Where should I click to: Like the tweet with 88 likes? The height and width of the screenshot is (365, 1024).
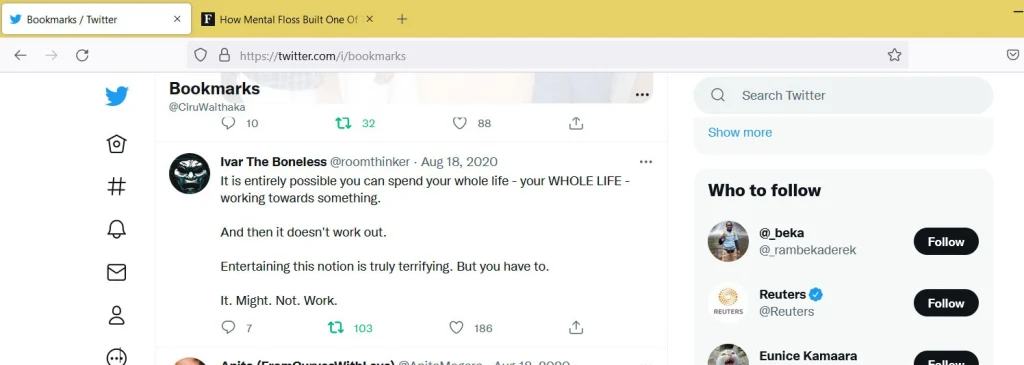click(x=460, y=123)
